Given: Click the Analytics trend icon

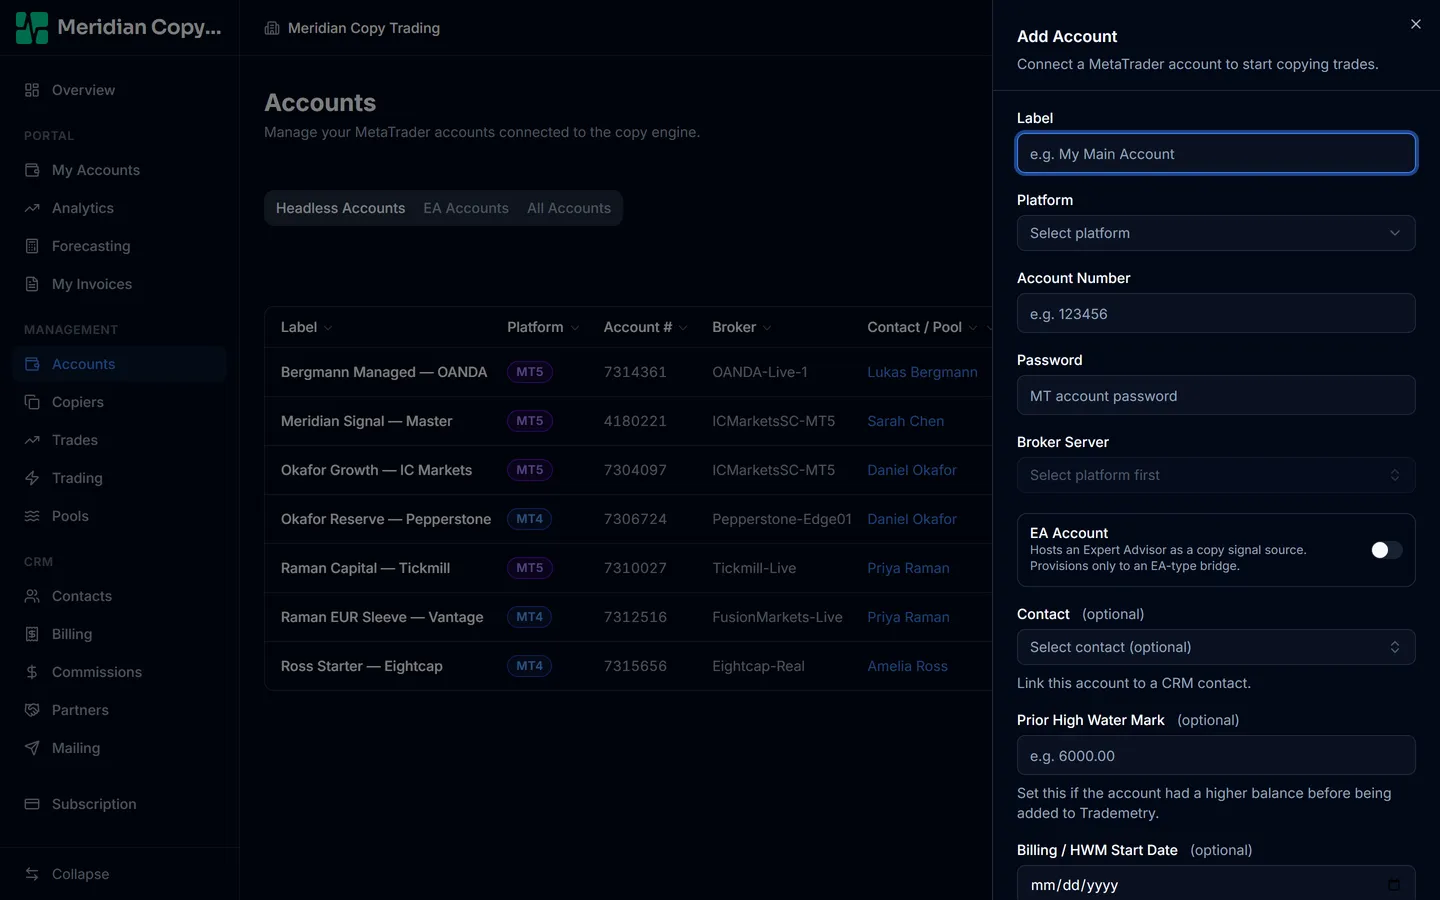Looking at the screenshot, I should [x=32, y=208].
